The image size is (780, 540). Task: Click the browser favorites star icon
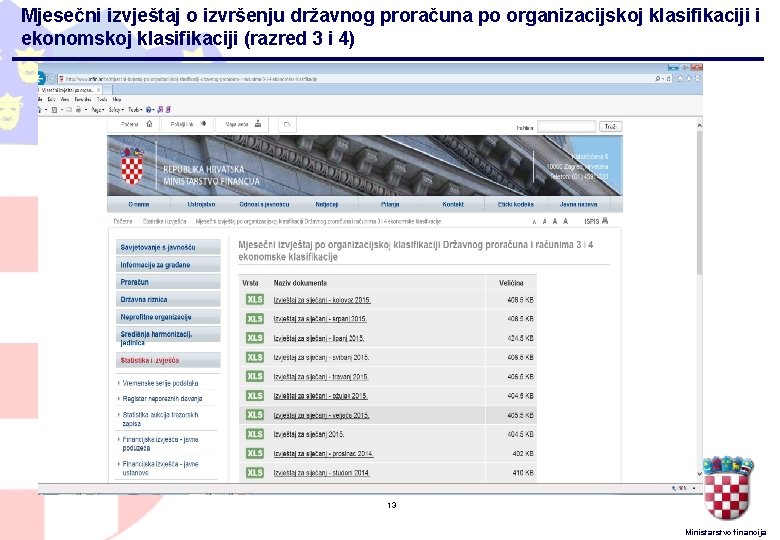tap(689, 79)
